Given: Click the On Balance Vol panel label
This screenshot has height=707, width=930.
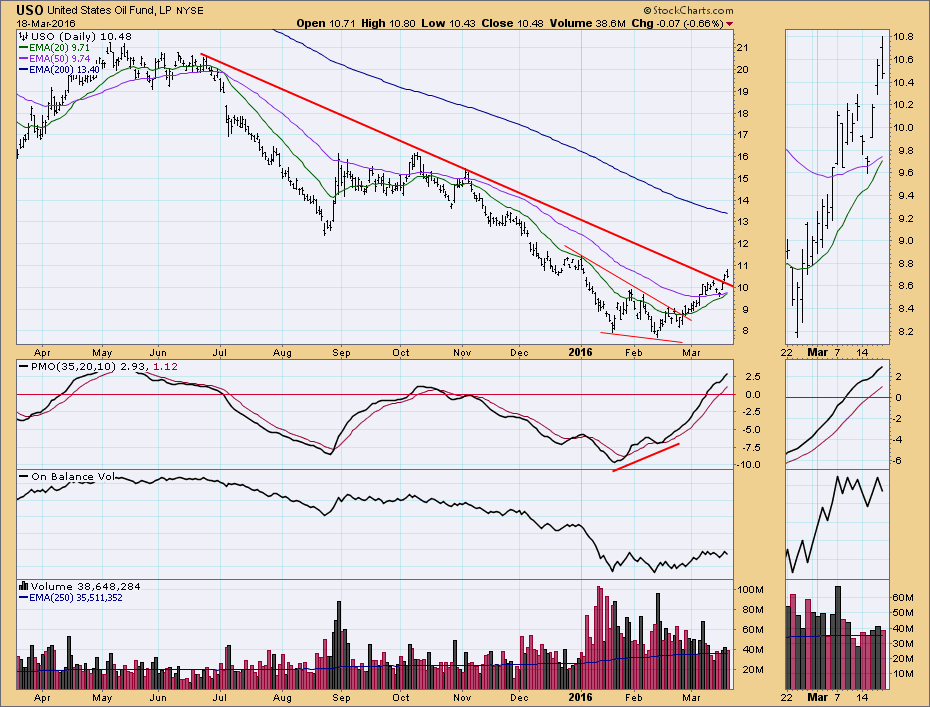Looking at the screenshot, I should pyautogui.click(x=74, y=476).
